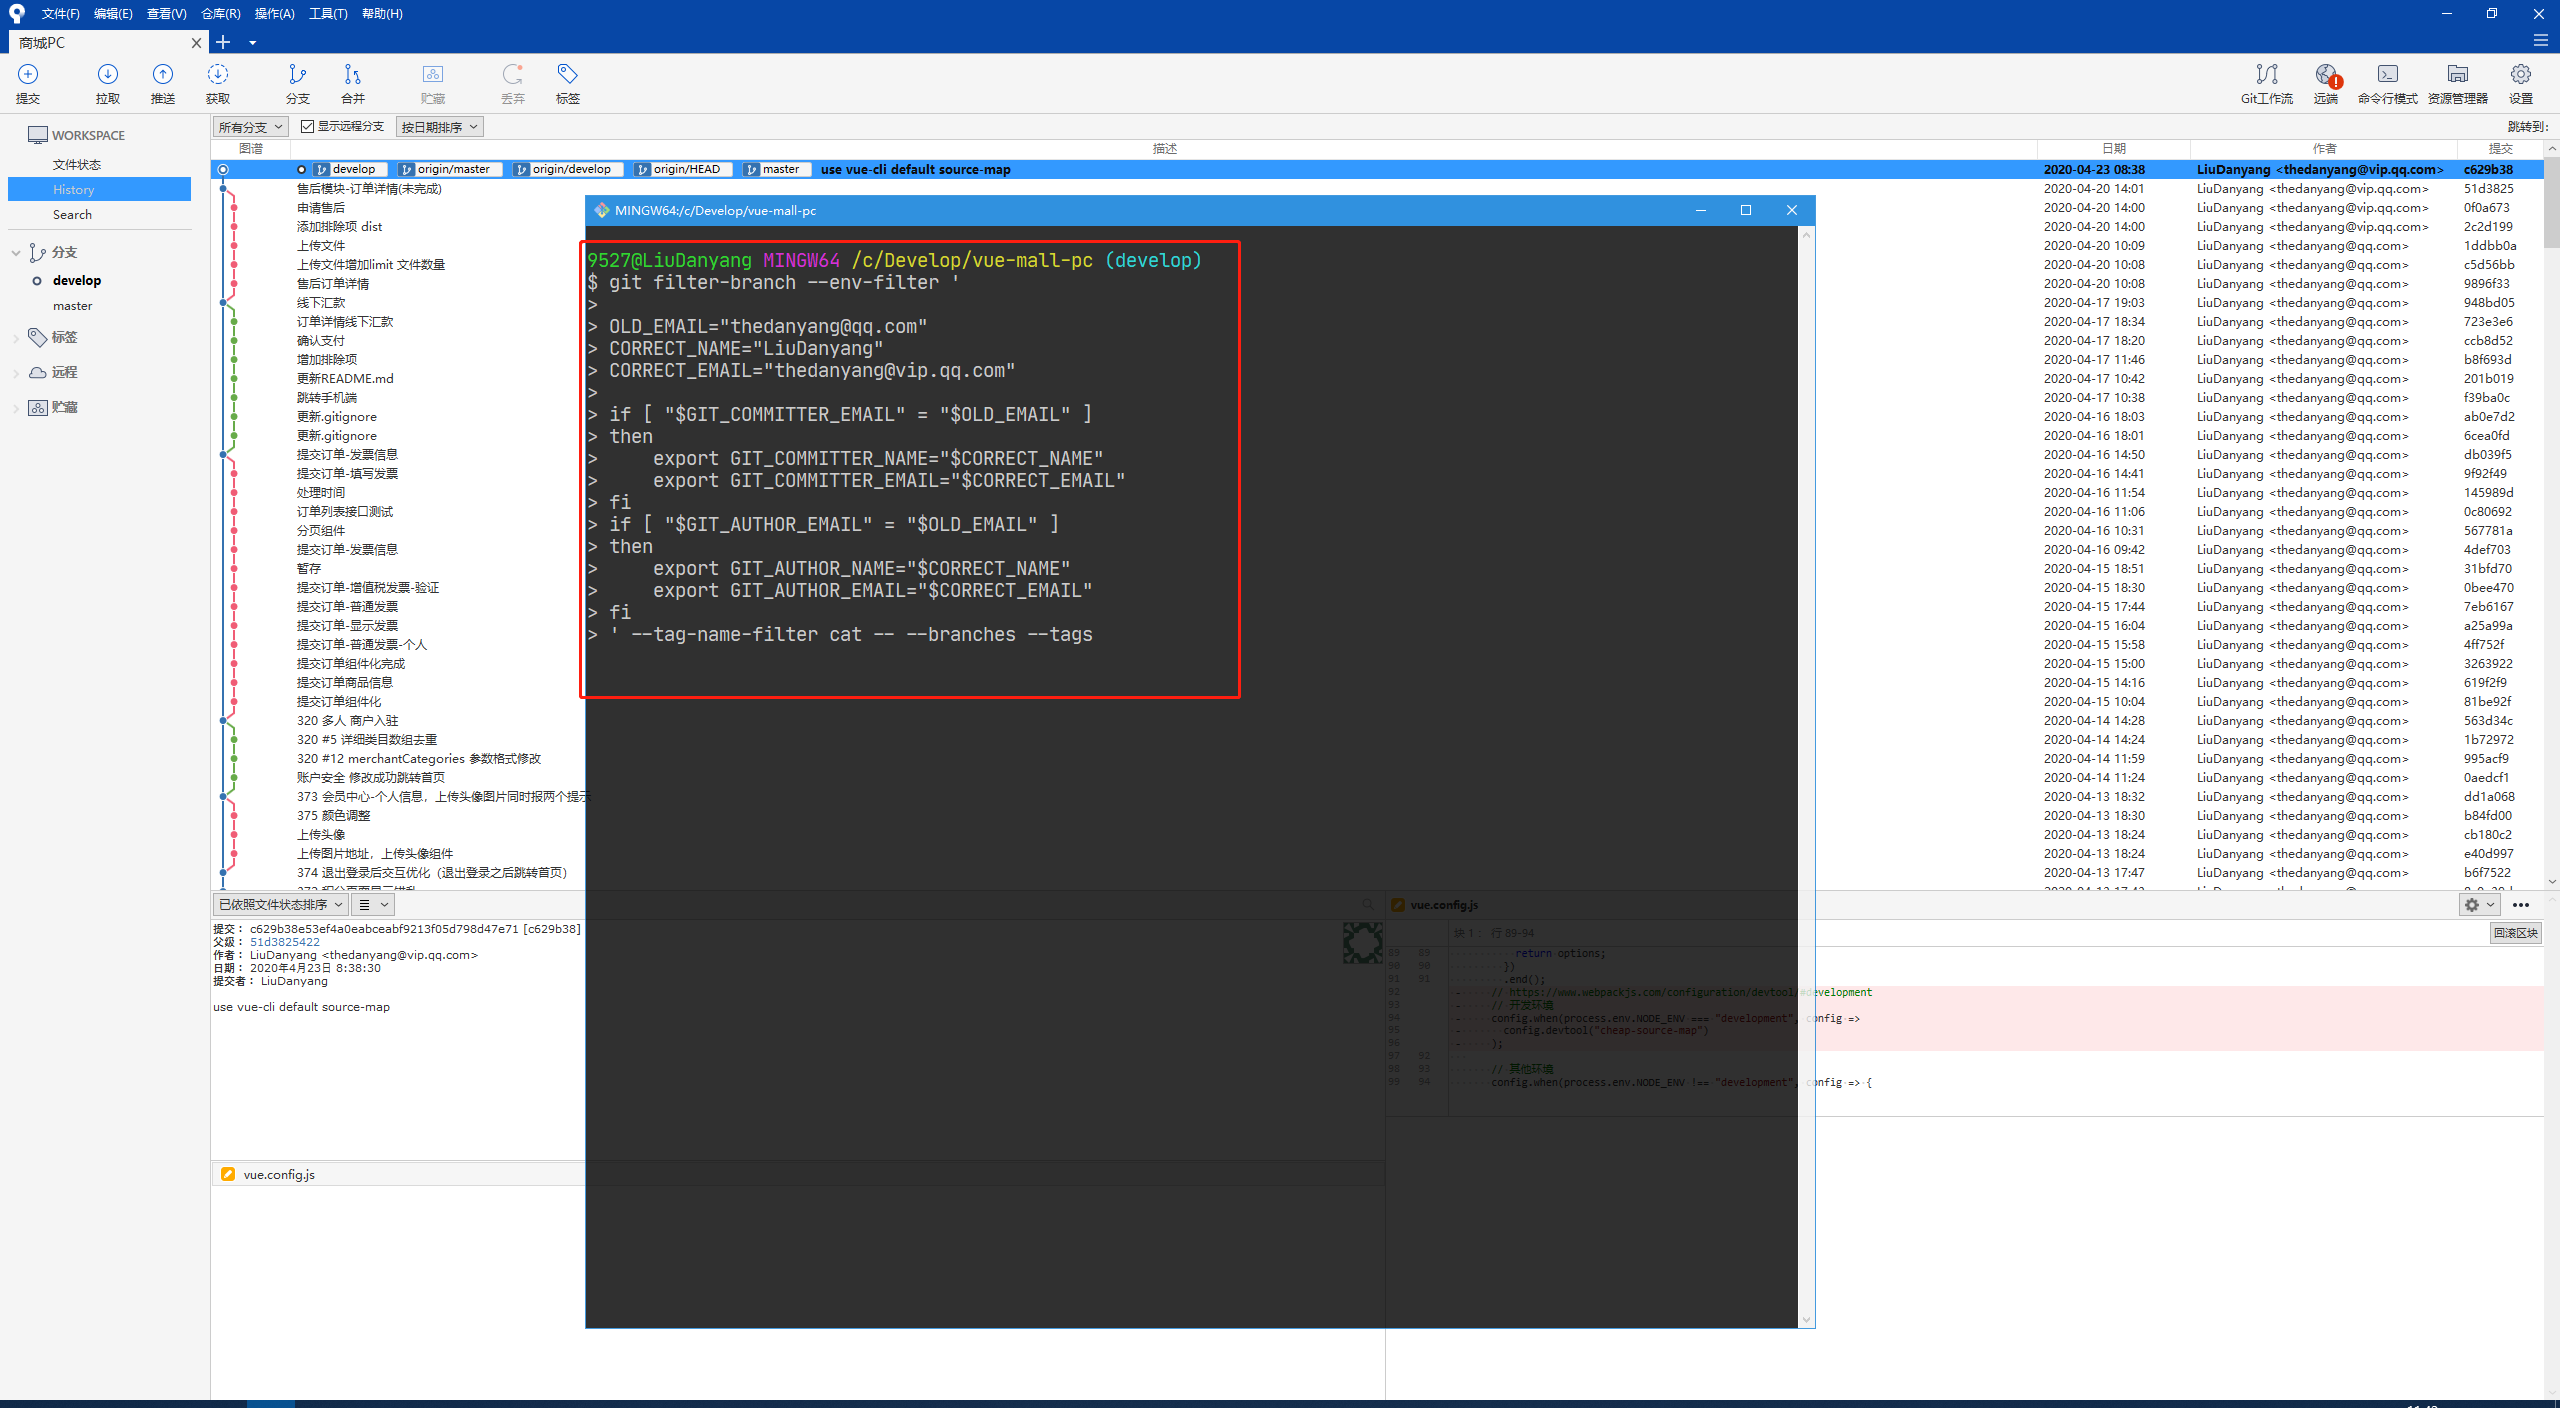Open the 所有分支 dropdown

[x=250, y=127]
